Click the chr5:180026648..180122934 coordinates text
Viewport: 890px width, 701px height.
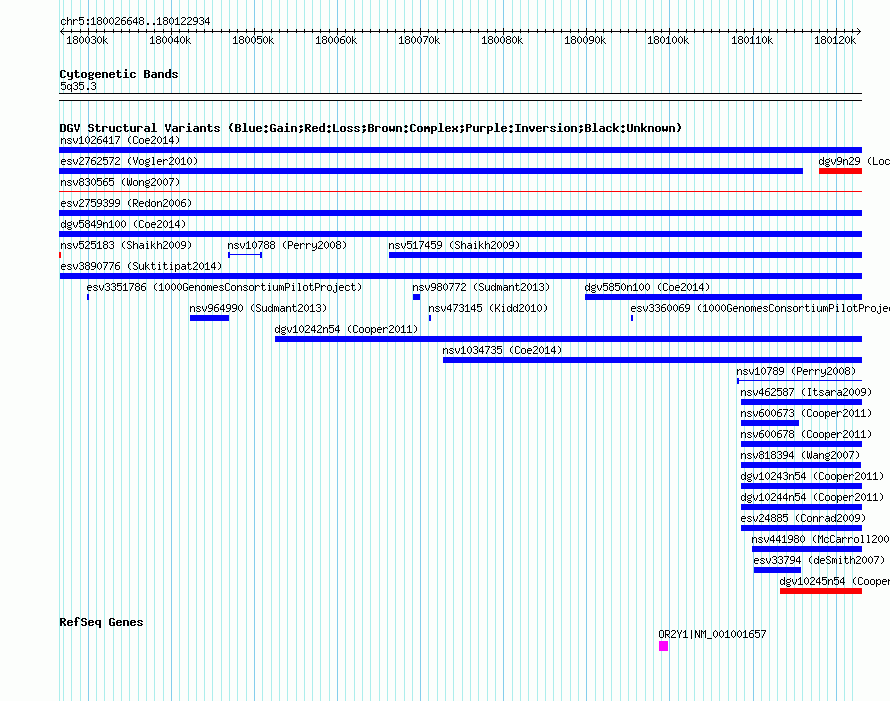coord(135,21)
